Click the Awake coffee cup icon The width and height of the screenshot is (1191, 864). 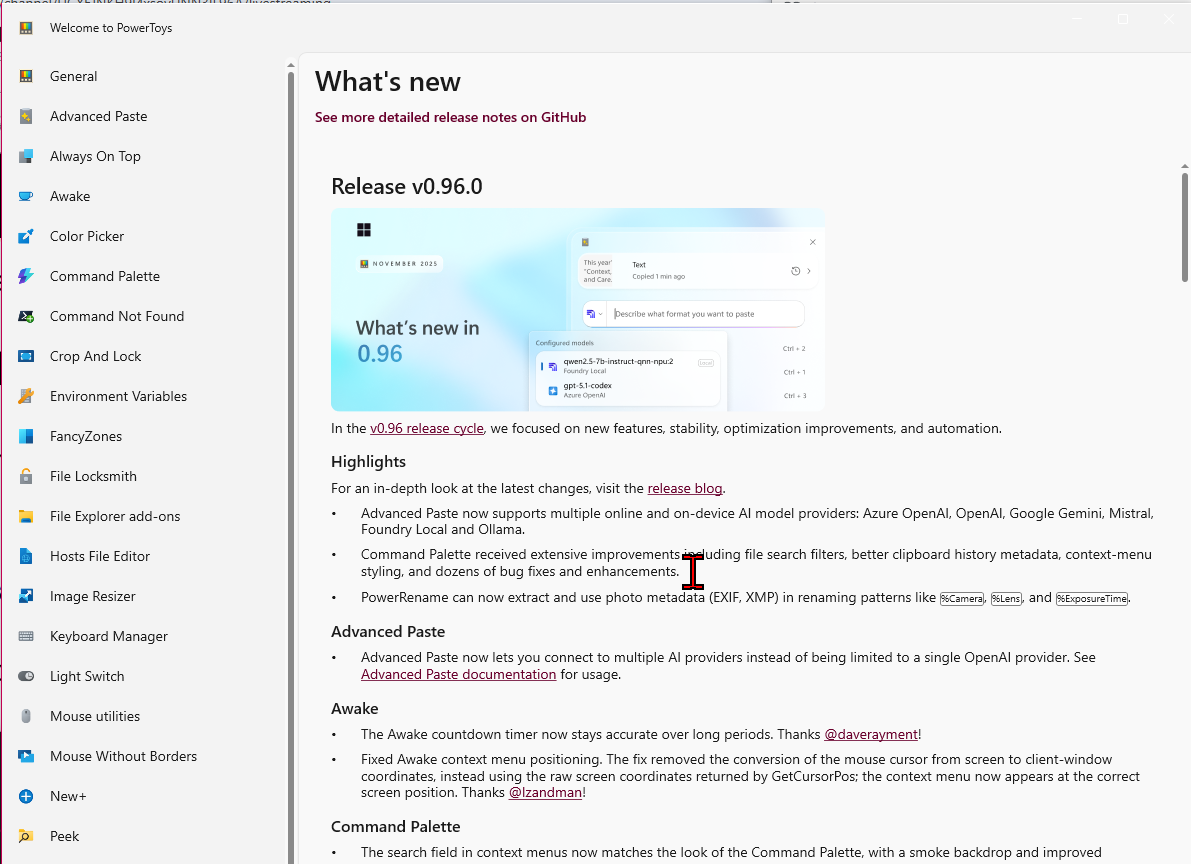[x=27, y=196]
